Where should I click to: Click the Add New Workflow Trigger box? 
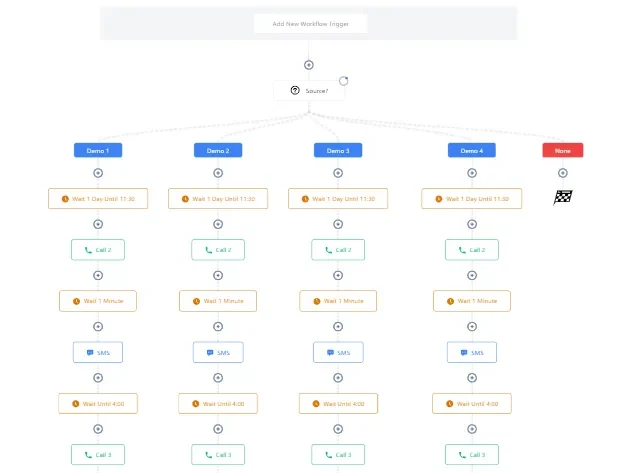310,24
